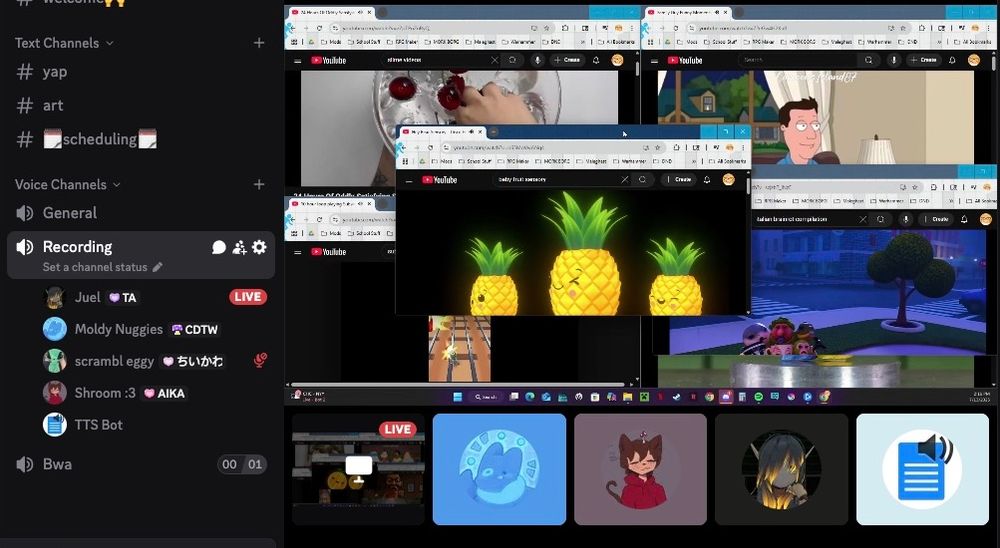Click the CDTW server tag
Viewport: 1000px width, 548px height.
click(195, 330)
